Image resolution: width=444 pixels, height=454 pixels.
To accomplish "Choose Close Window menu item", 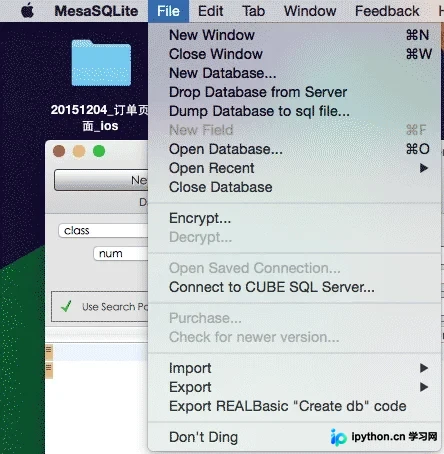I will coord(295,54).
